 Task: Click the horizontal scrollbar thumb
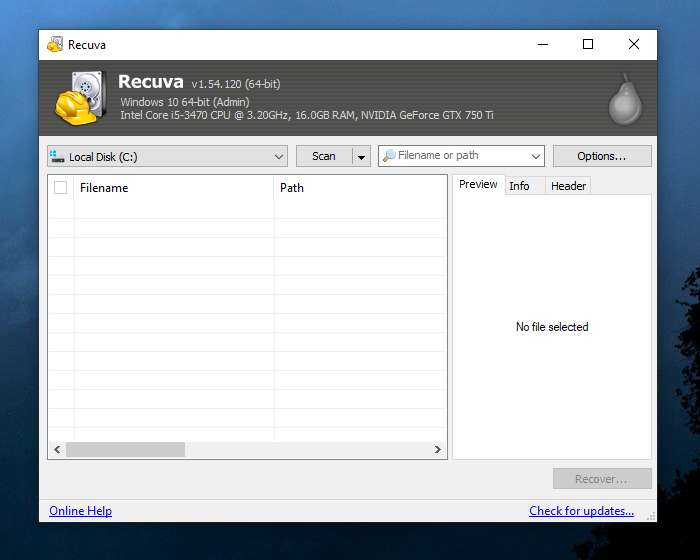pos(125,449)
